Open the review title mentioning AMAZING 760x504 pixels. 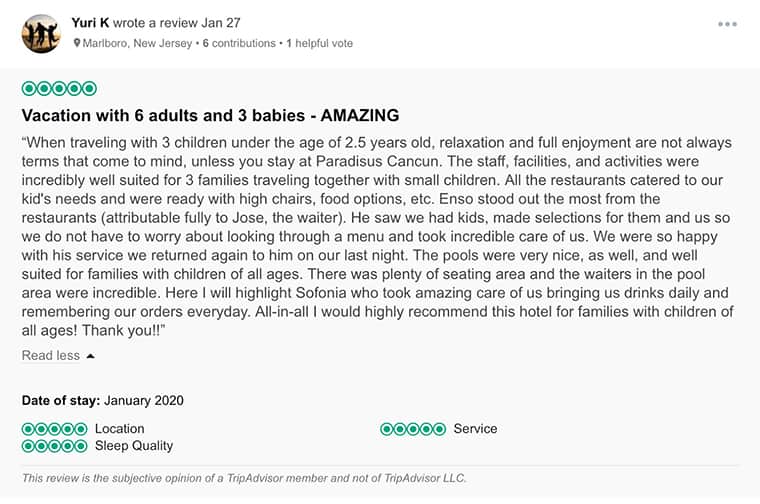210,115
